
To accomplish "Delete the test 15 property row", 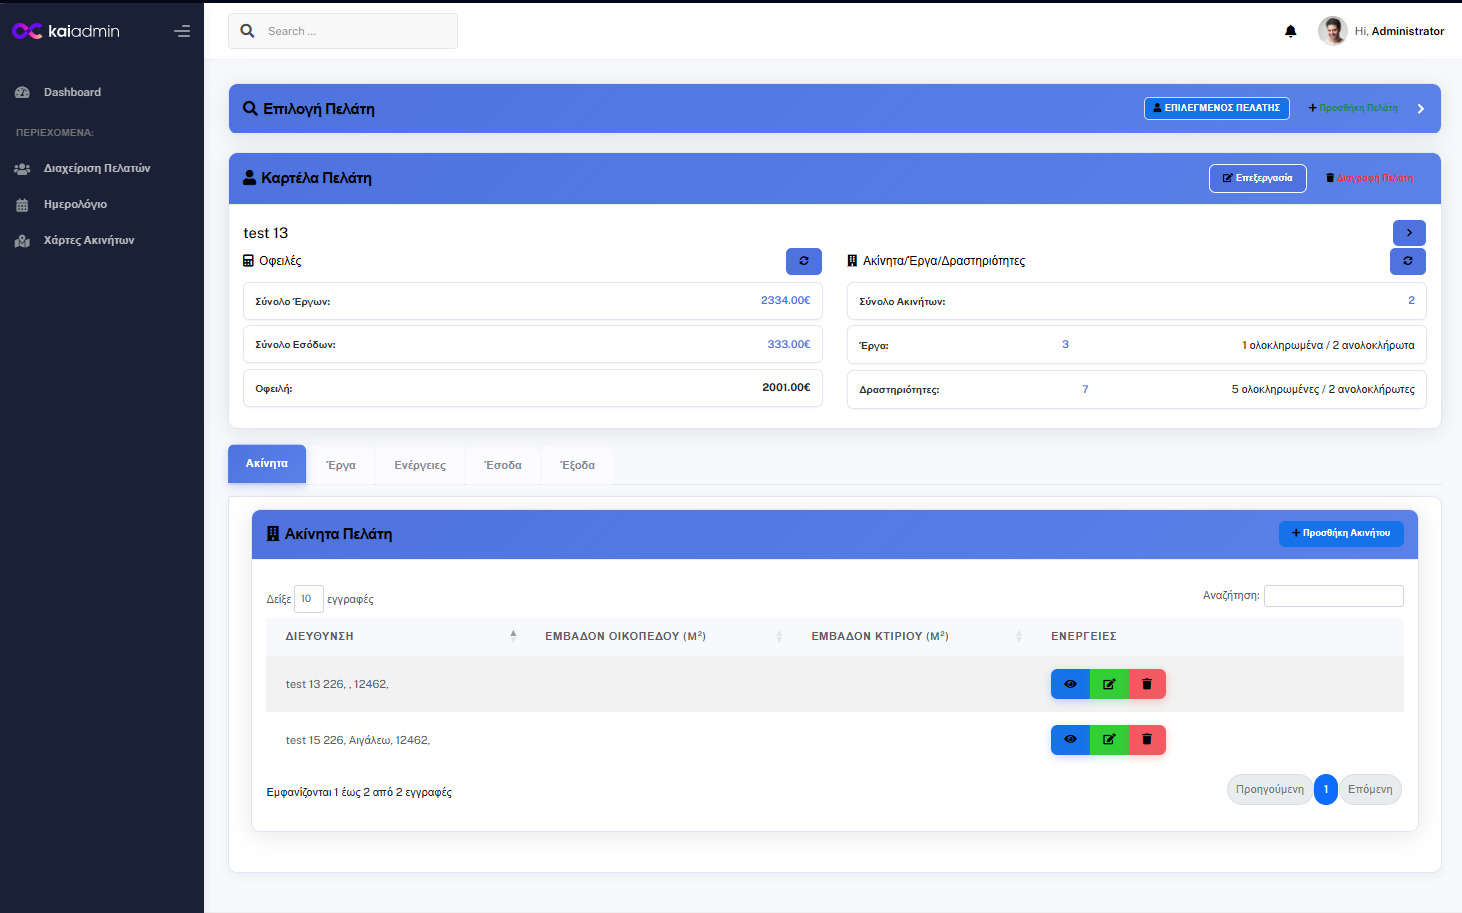I will pos(1147,740).
